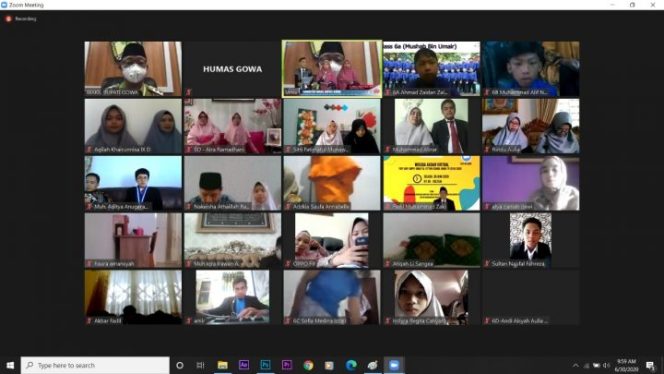Open the clock showing 9:59 AM
This screenshot has width=664, height=374.
pyautogui.click(x=626, y=366)
